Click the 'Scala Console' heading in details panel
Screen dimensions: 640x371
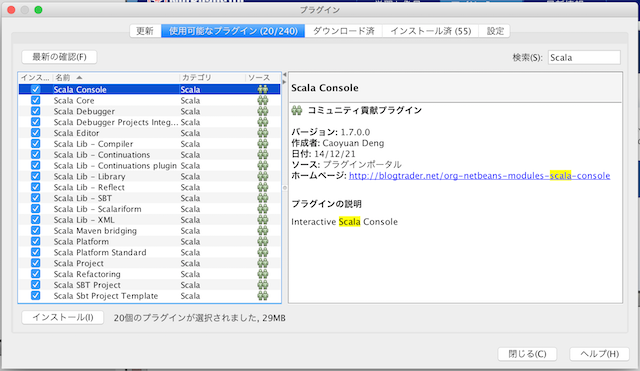click(325, 88)
